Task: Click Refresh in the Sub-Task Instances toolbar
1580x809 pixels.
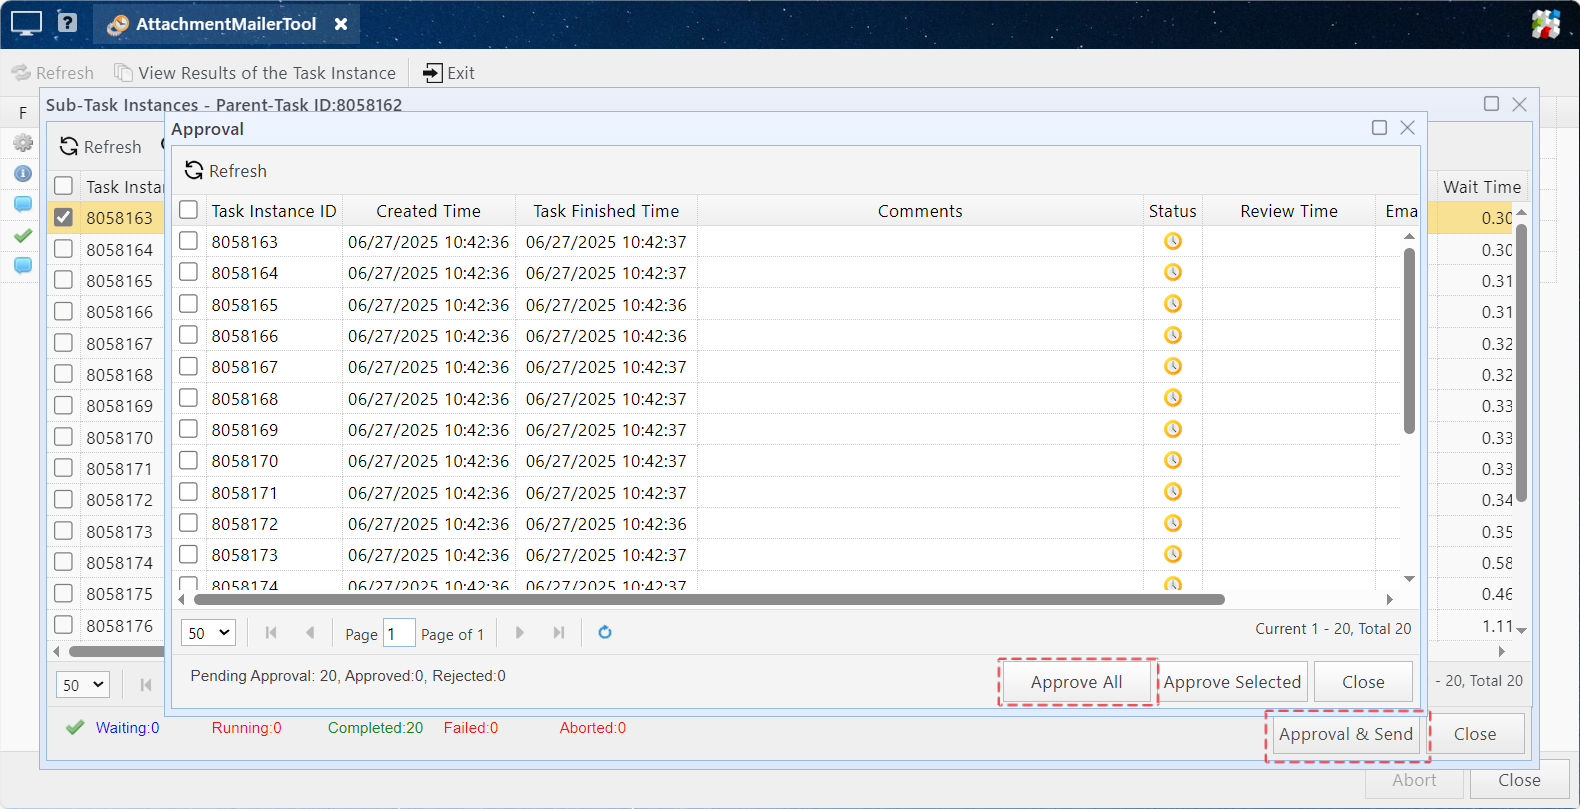Action: click(x=101, y=147)
